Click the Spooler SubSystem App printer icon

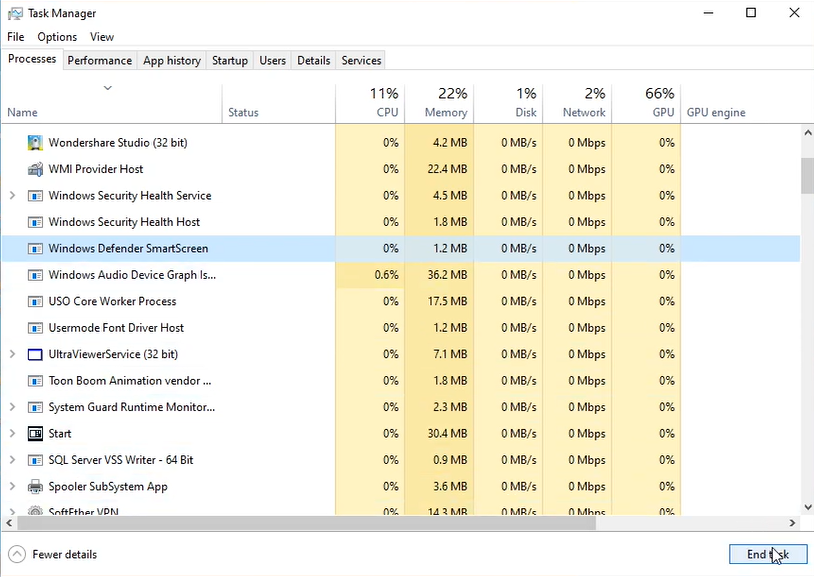tap(36, 487)
